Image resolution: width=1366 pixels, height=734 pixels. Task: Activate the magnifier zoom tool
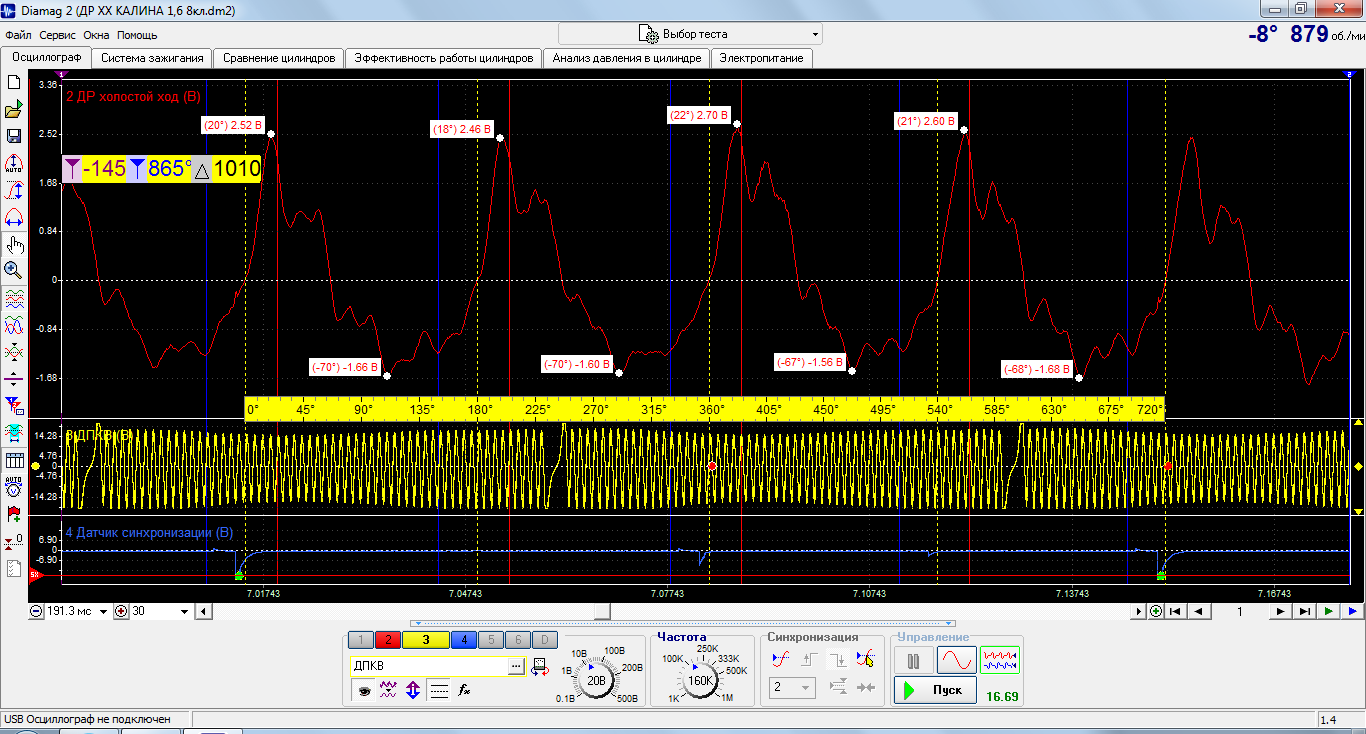tap(14, 269)
